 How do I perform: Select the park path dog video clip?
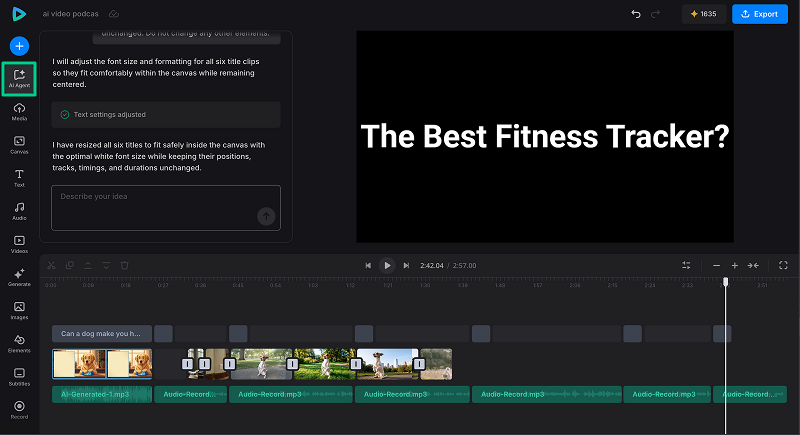262,364
